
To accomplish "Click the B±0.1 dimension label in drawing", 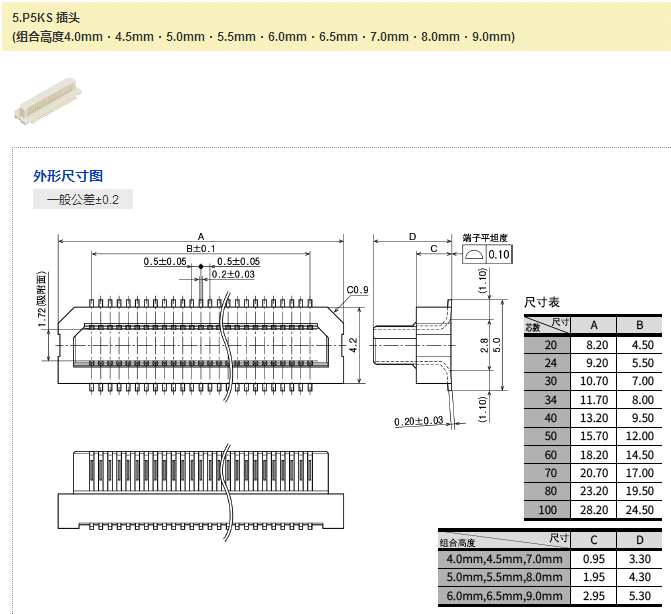I will pyautogui.click(x=201, y=248).
